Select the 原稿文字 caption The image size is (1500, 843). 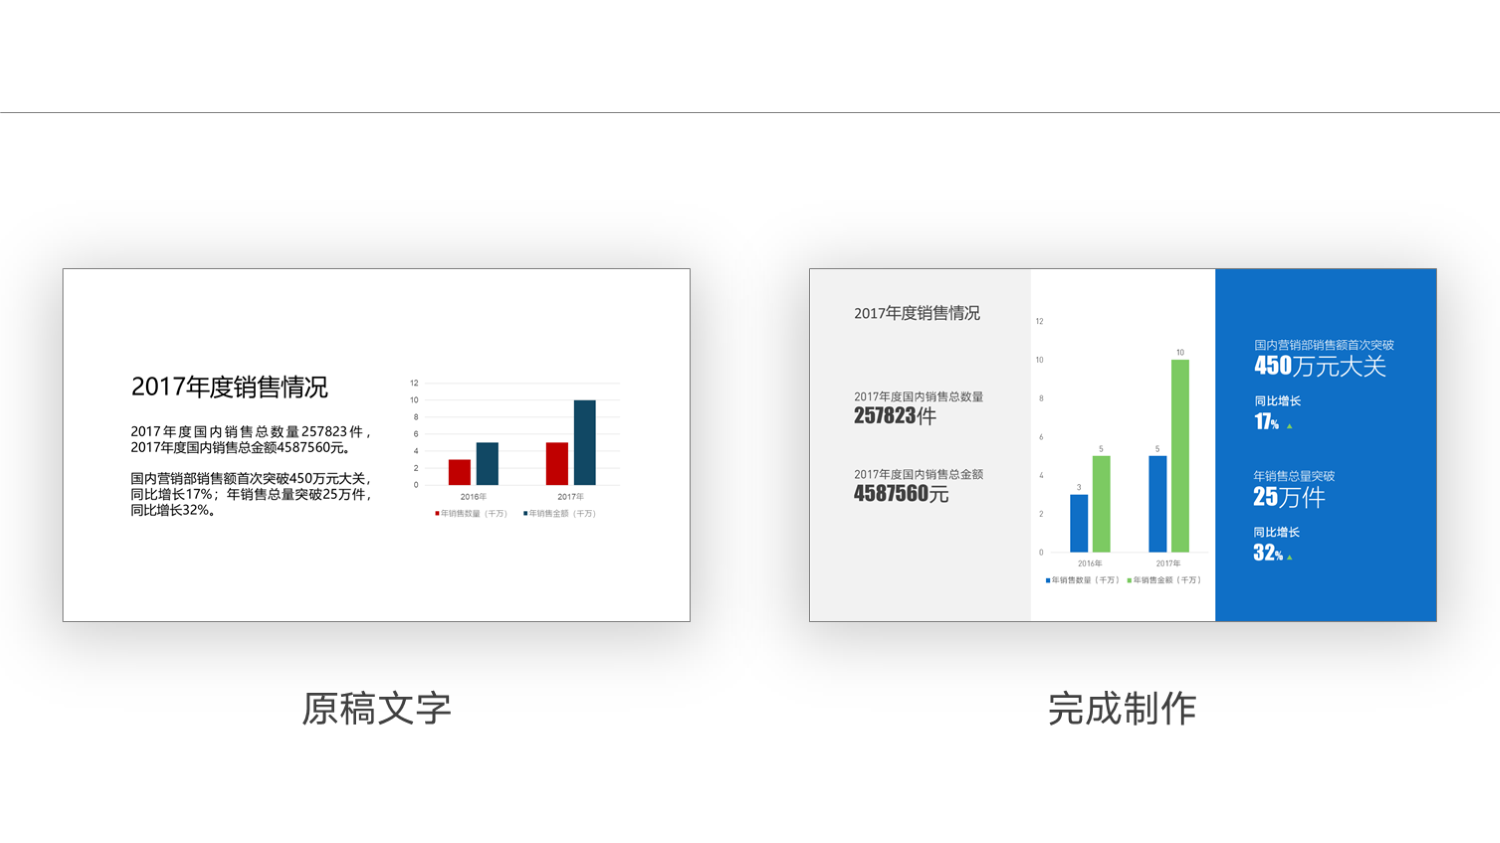(377, 708)
